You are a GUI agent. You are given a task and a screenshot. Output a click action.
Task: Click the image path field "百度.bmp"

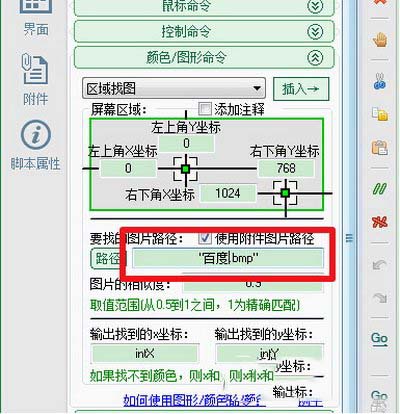[228, 258]
